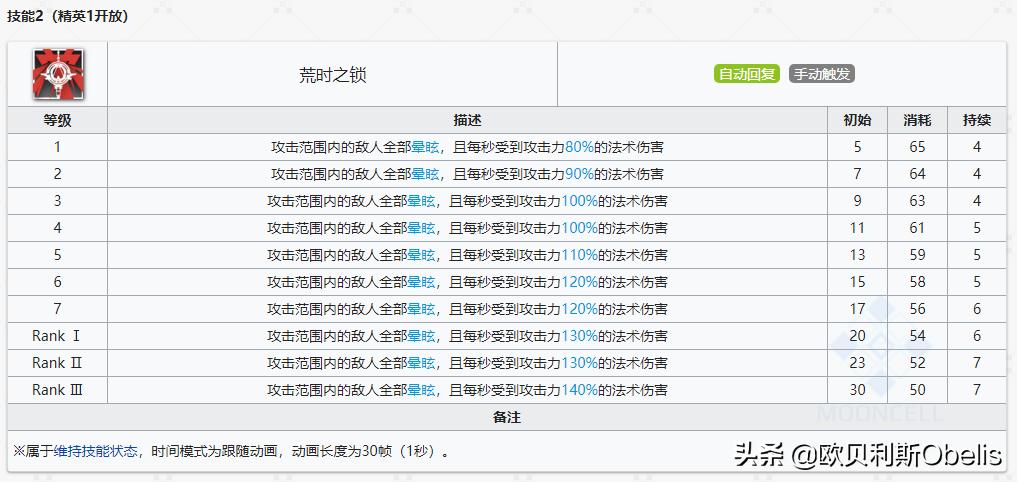
Task: Click the 消耗 column header
Action: [x=917, y=121]
